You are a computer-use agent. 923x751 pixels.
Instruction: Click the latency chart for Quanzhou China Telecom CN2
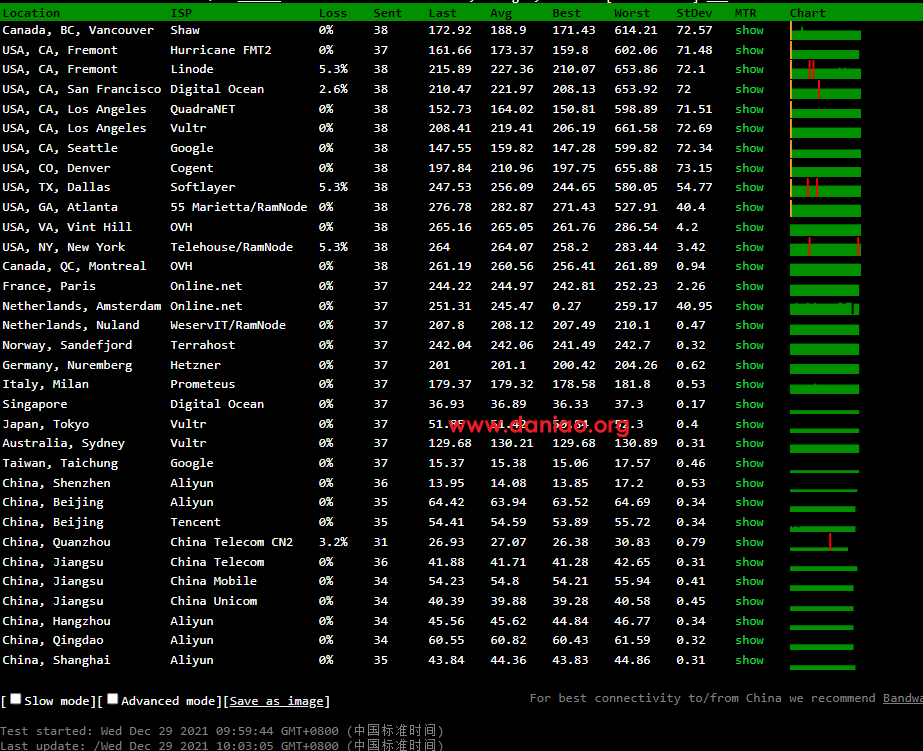pyautogui.click(x=819, y=541)
